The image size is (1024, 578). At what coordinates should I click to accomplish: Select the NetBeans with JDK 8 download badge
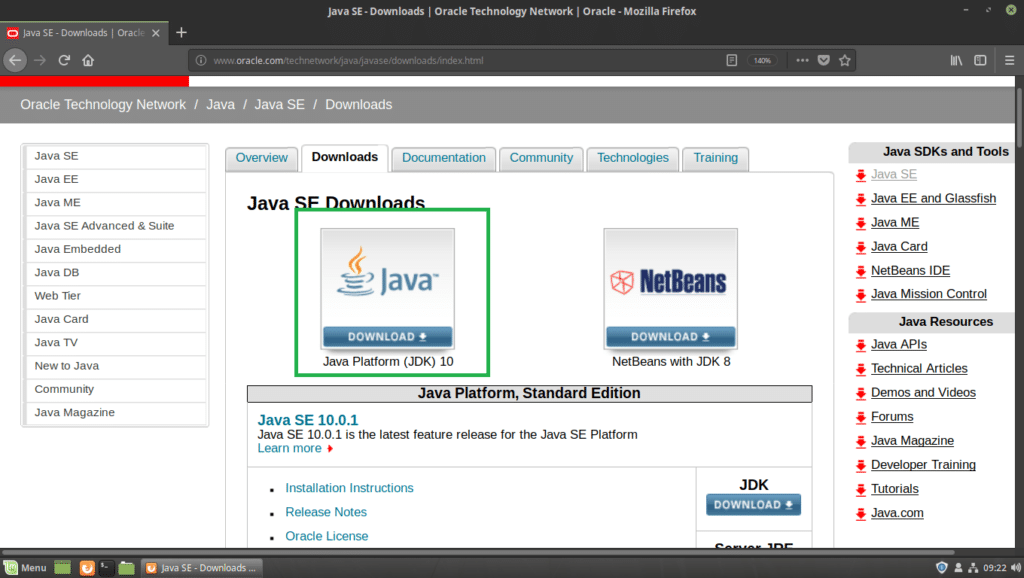pos(670,337)
